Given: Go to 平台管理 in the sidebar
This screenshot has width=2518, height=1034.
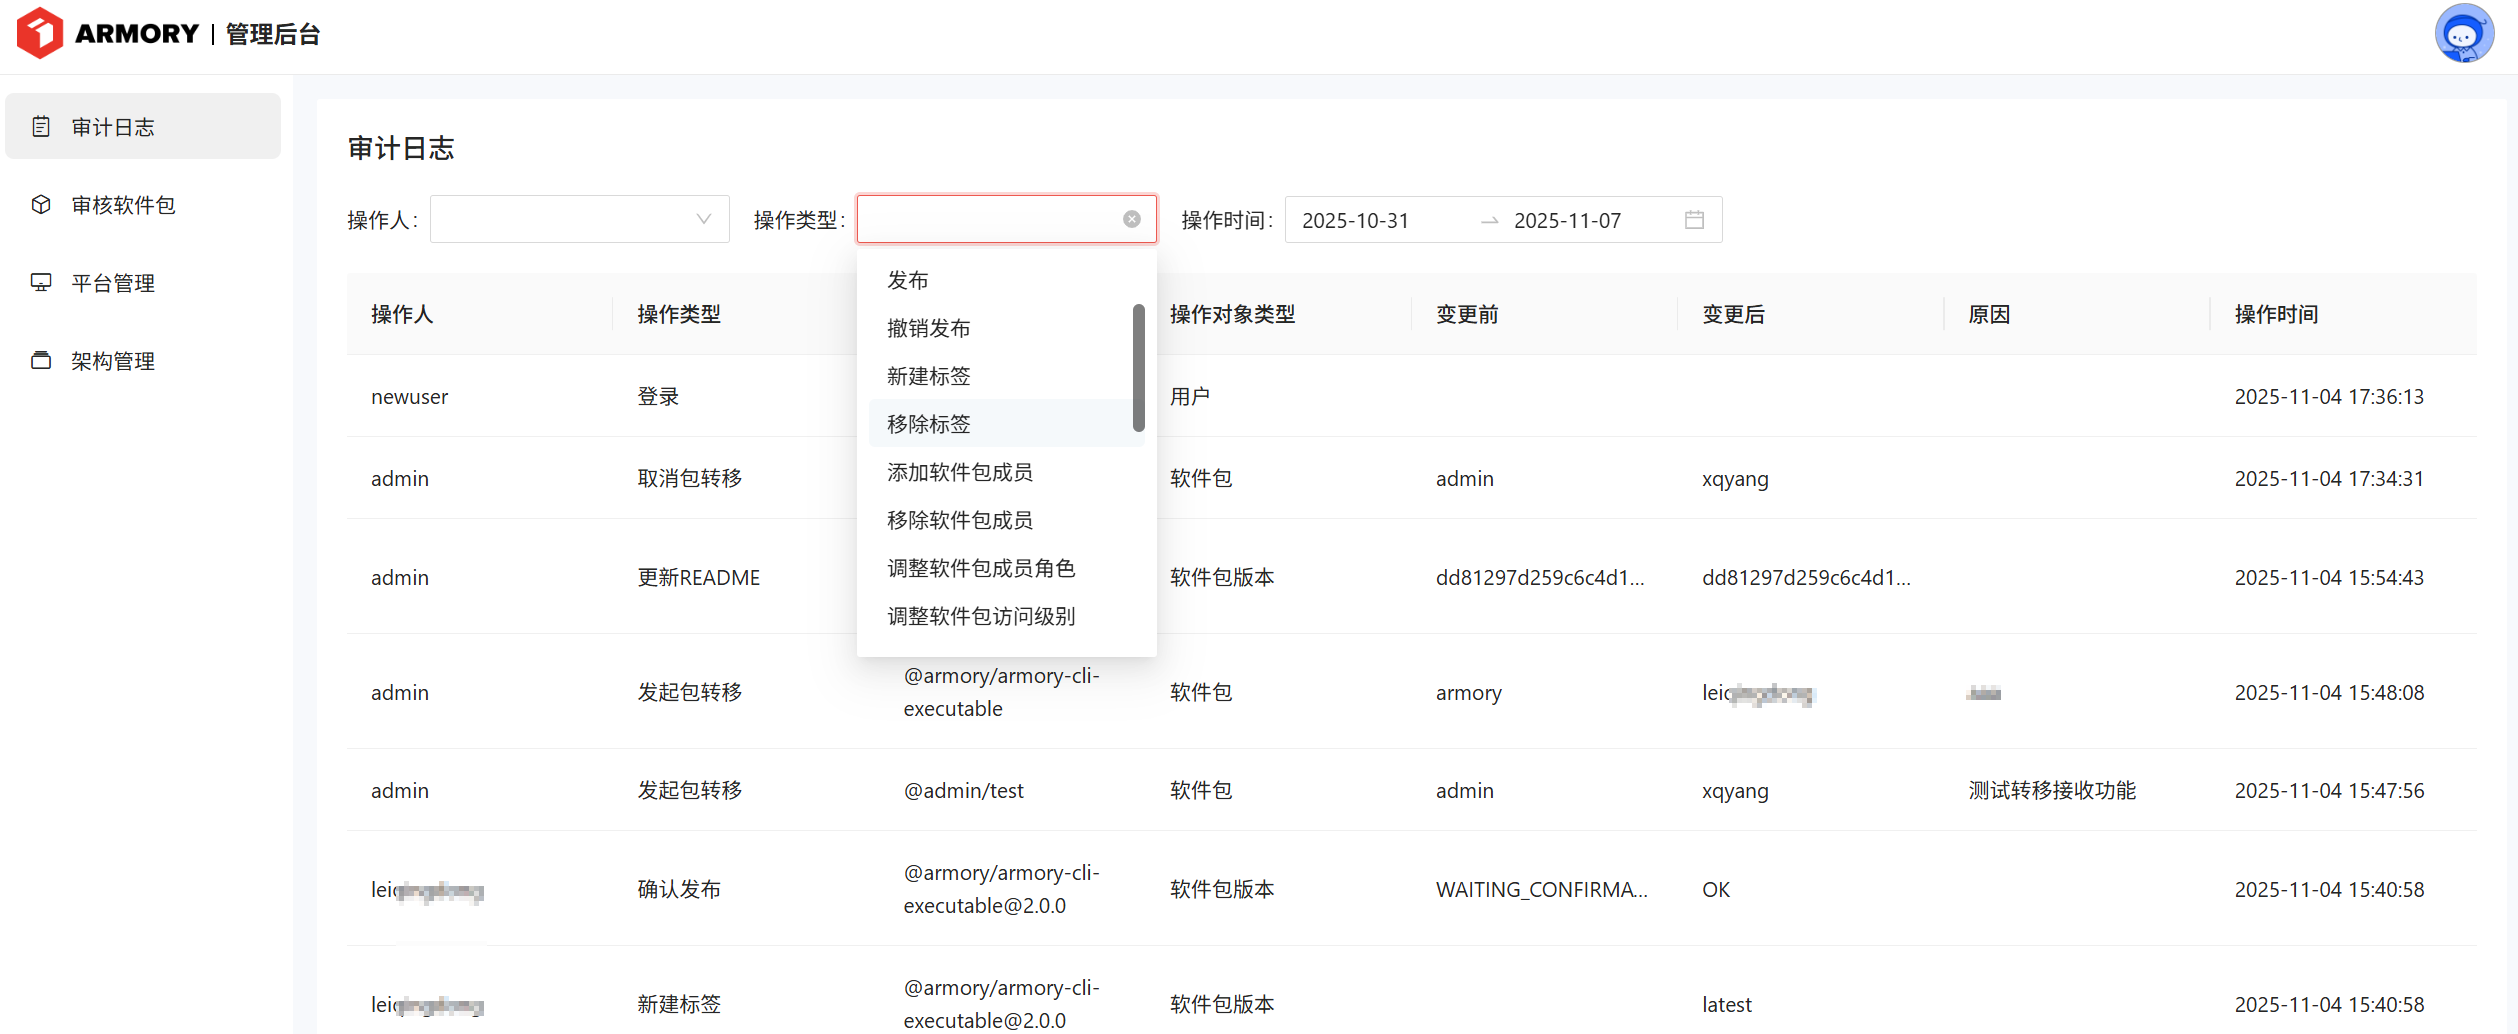Looking at the screenshot, I should [x=112, y=283].
